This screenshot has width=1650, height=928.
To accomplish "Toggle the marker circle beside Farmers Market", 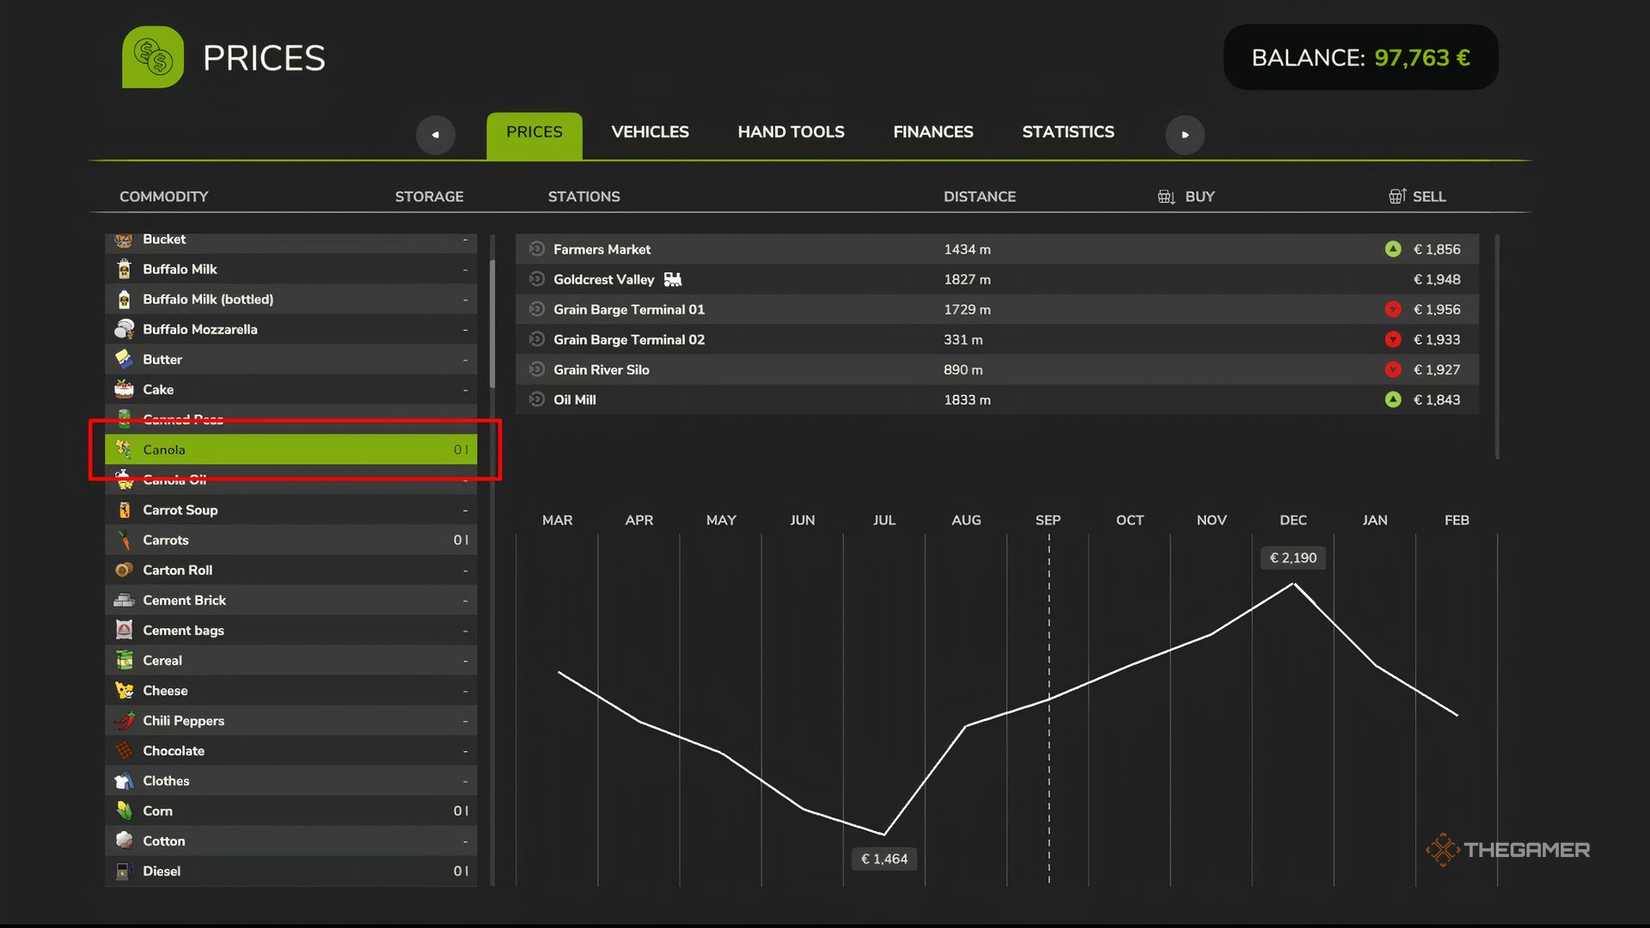I will (x=537, y=249).
